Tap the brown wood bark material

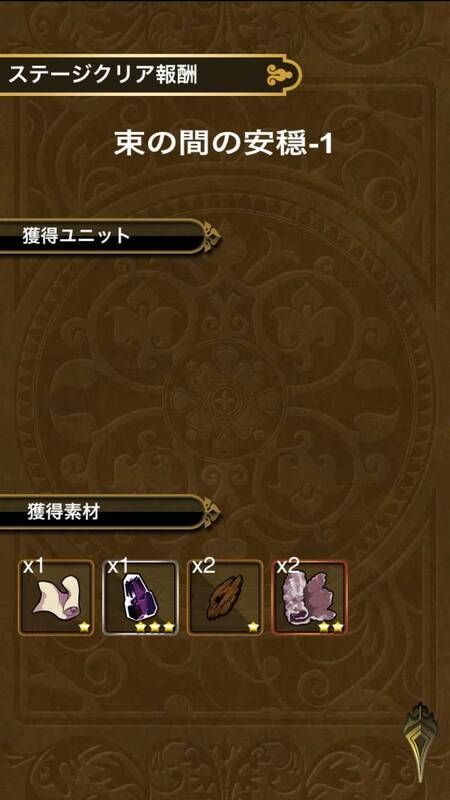pyautogui.click(x=225, y=598)
